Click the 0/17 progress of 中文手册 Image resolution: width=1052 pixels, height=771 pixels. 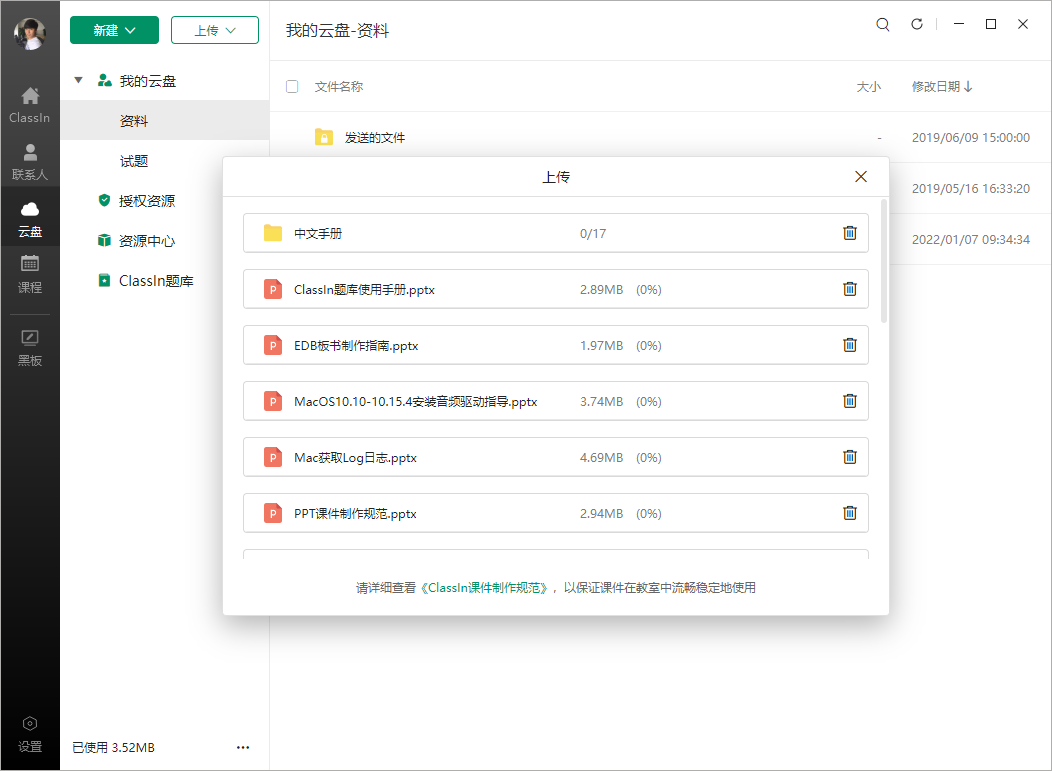click(593, 234)
